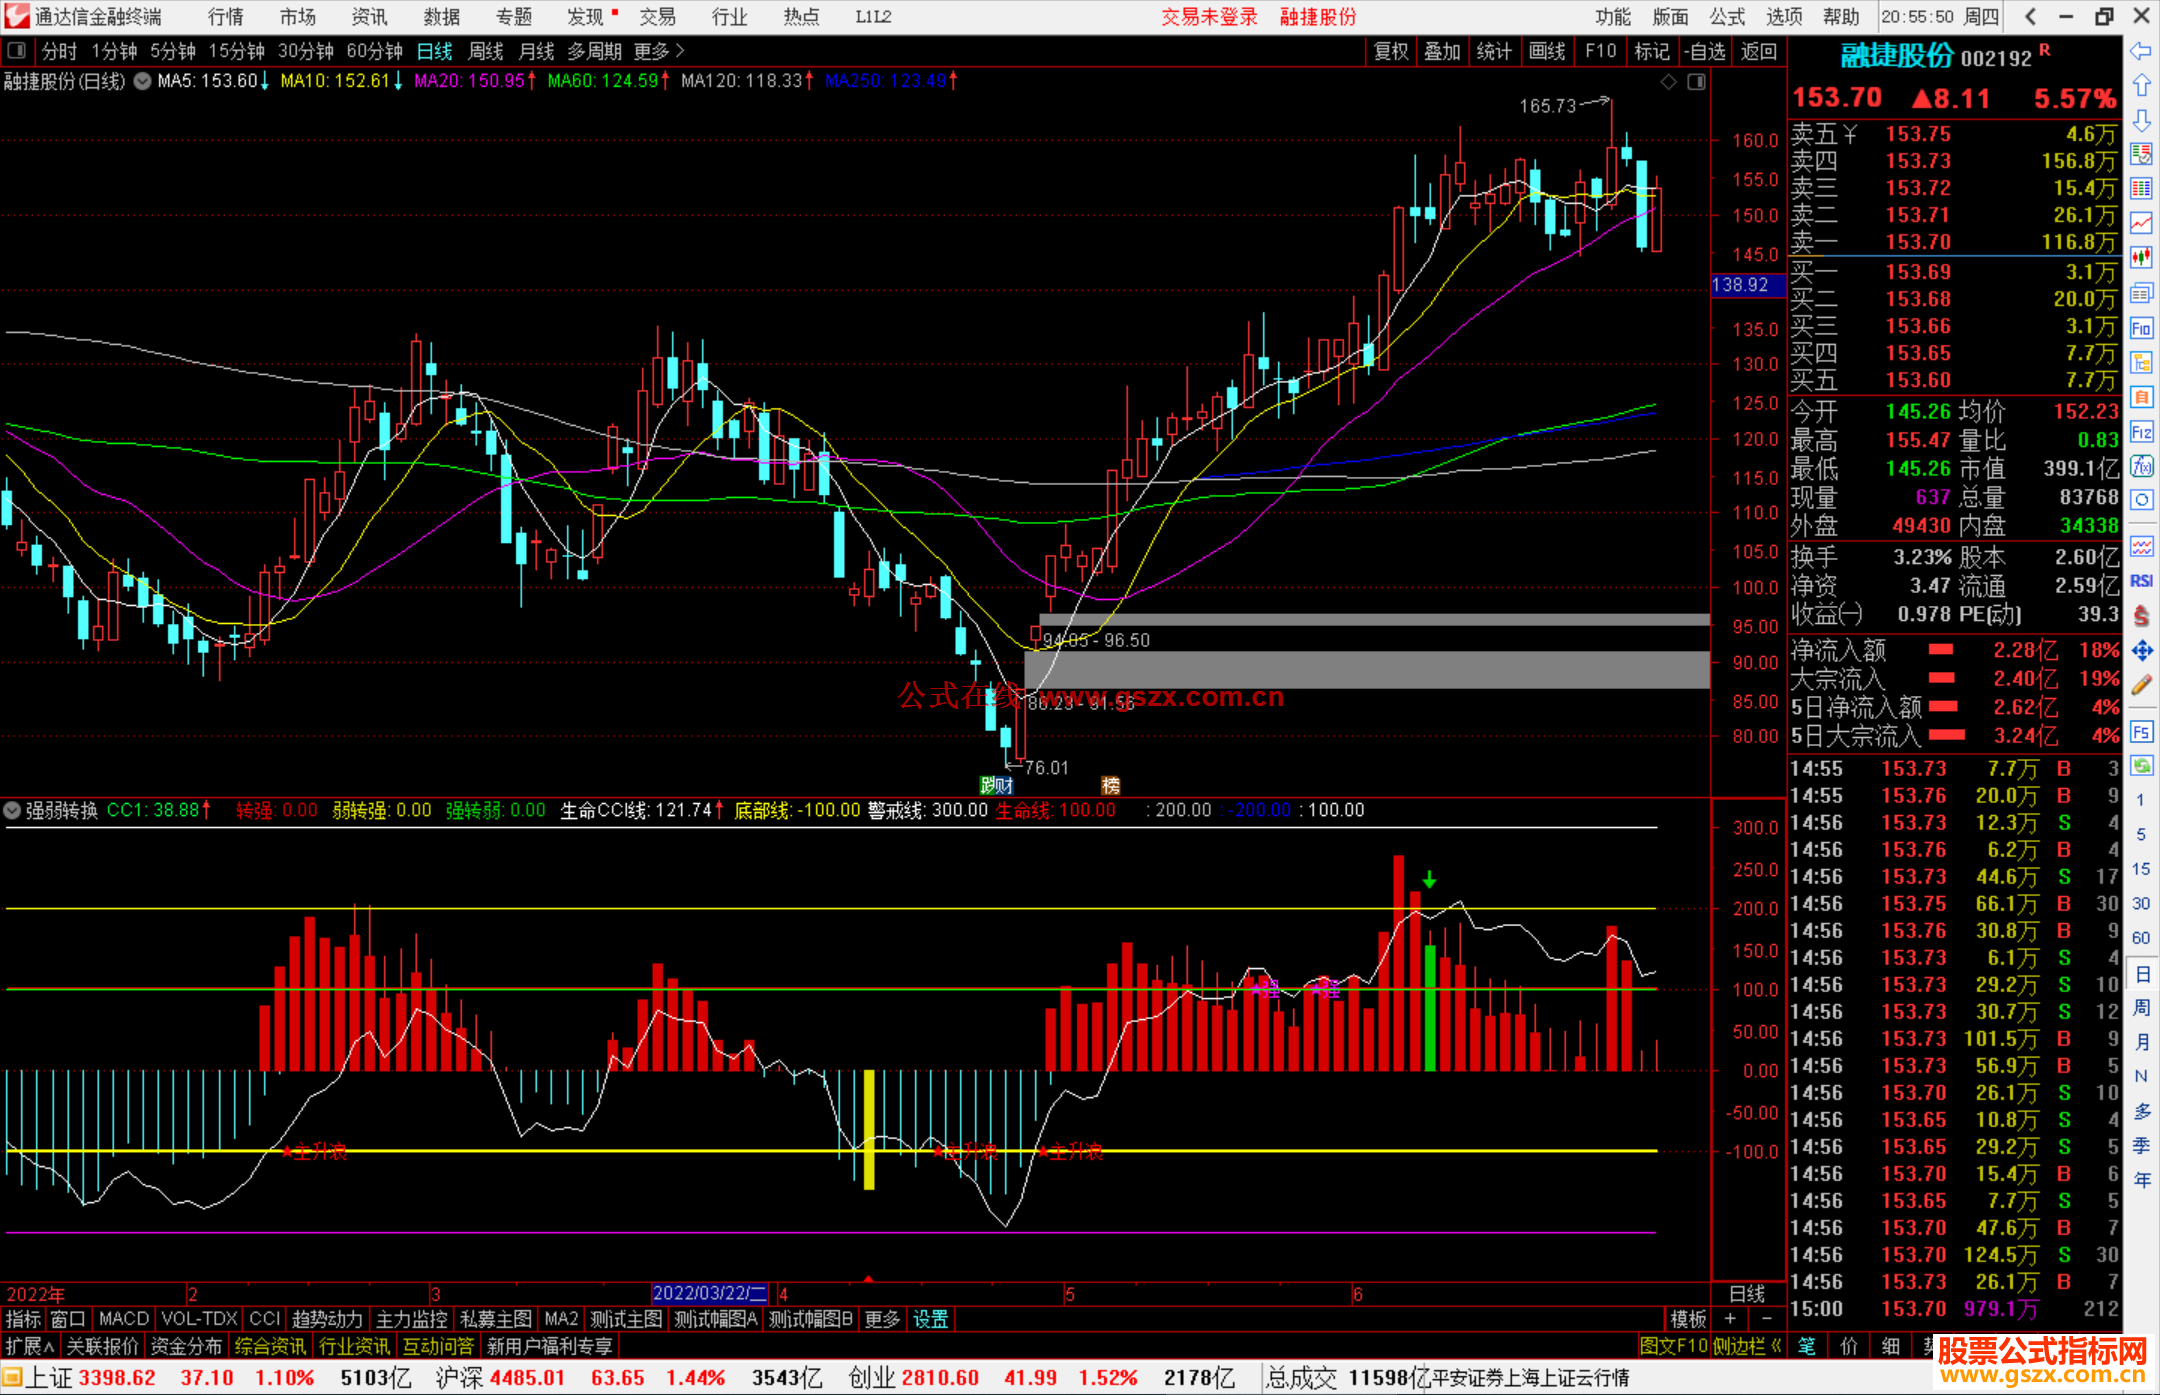
Task: Click the 设置 settings tab
Action: coord(931,1319)
